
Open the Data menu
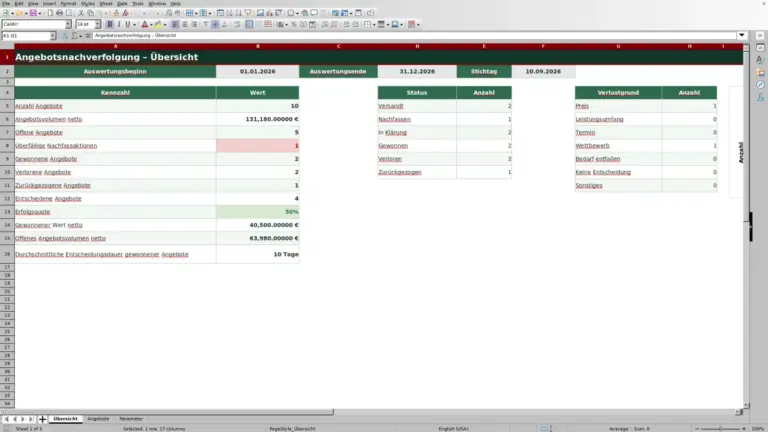122,3
